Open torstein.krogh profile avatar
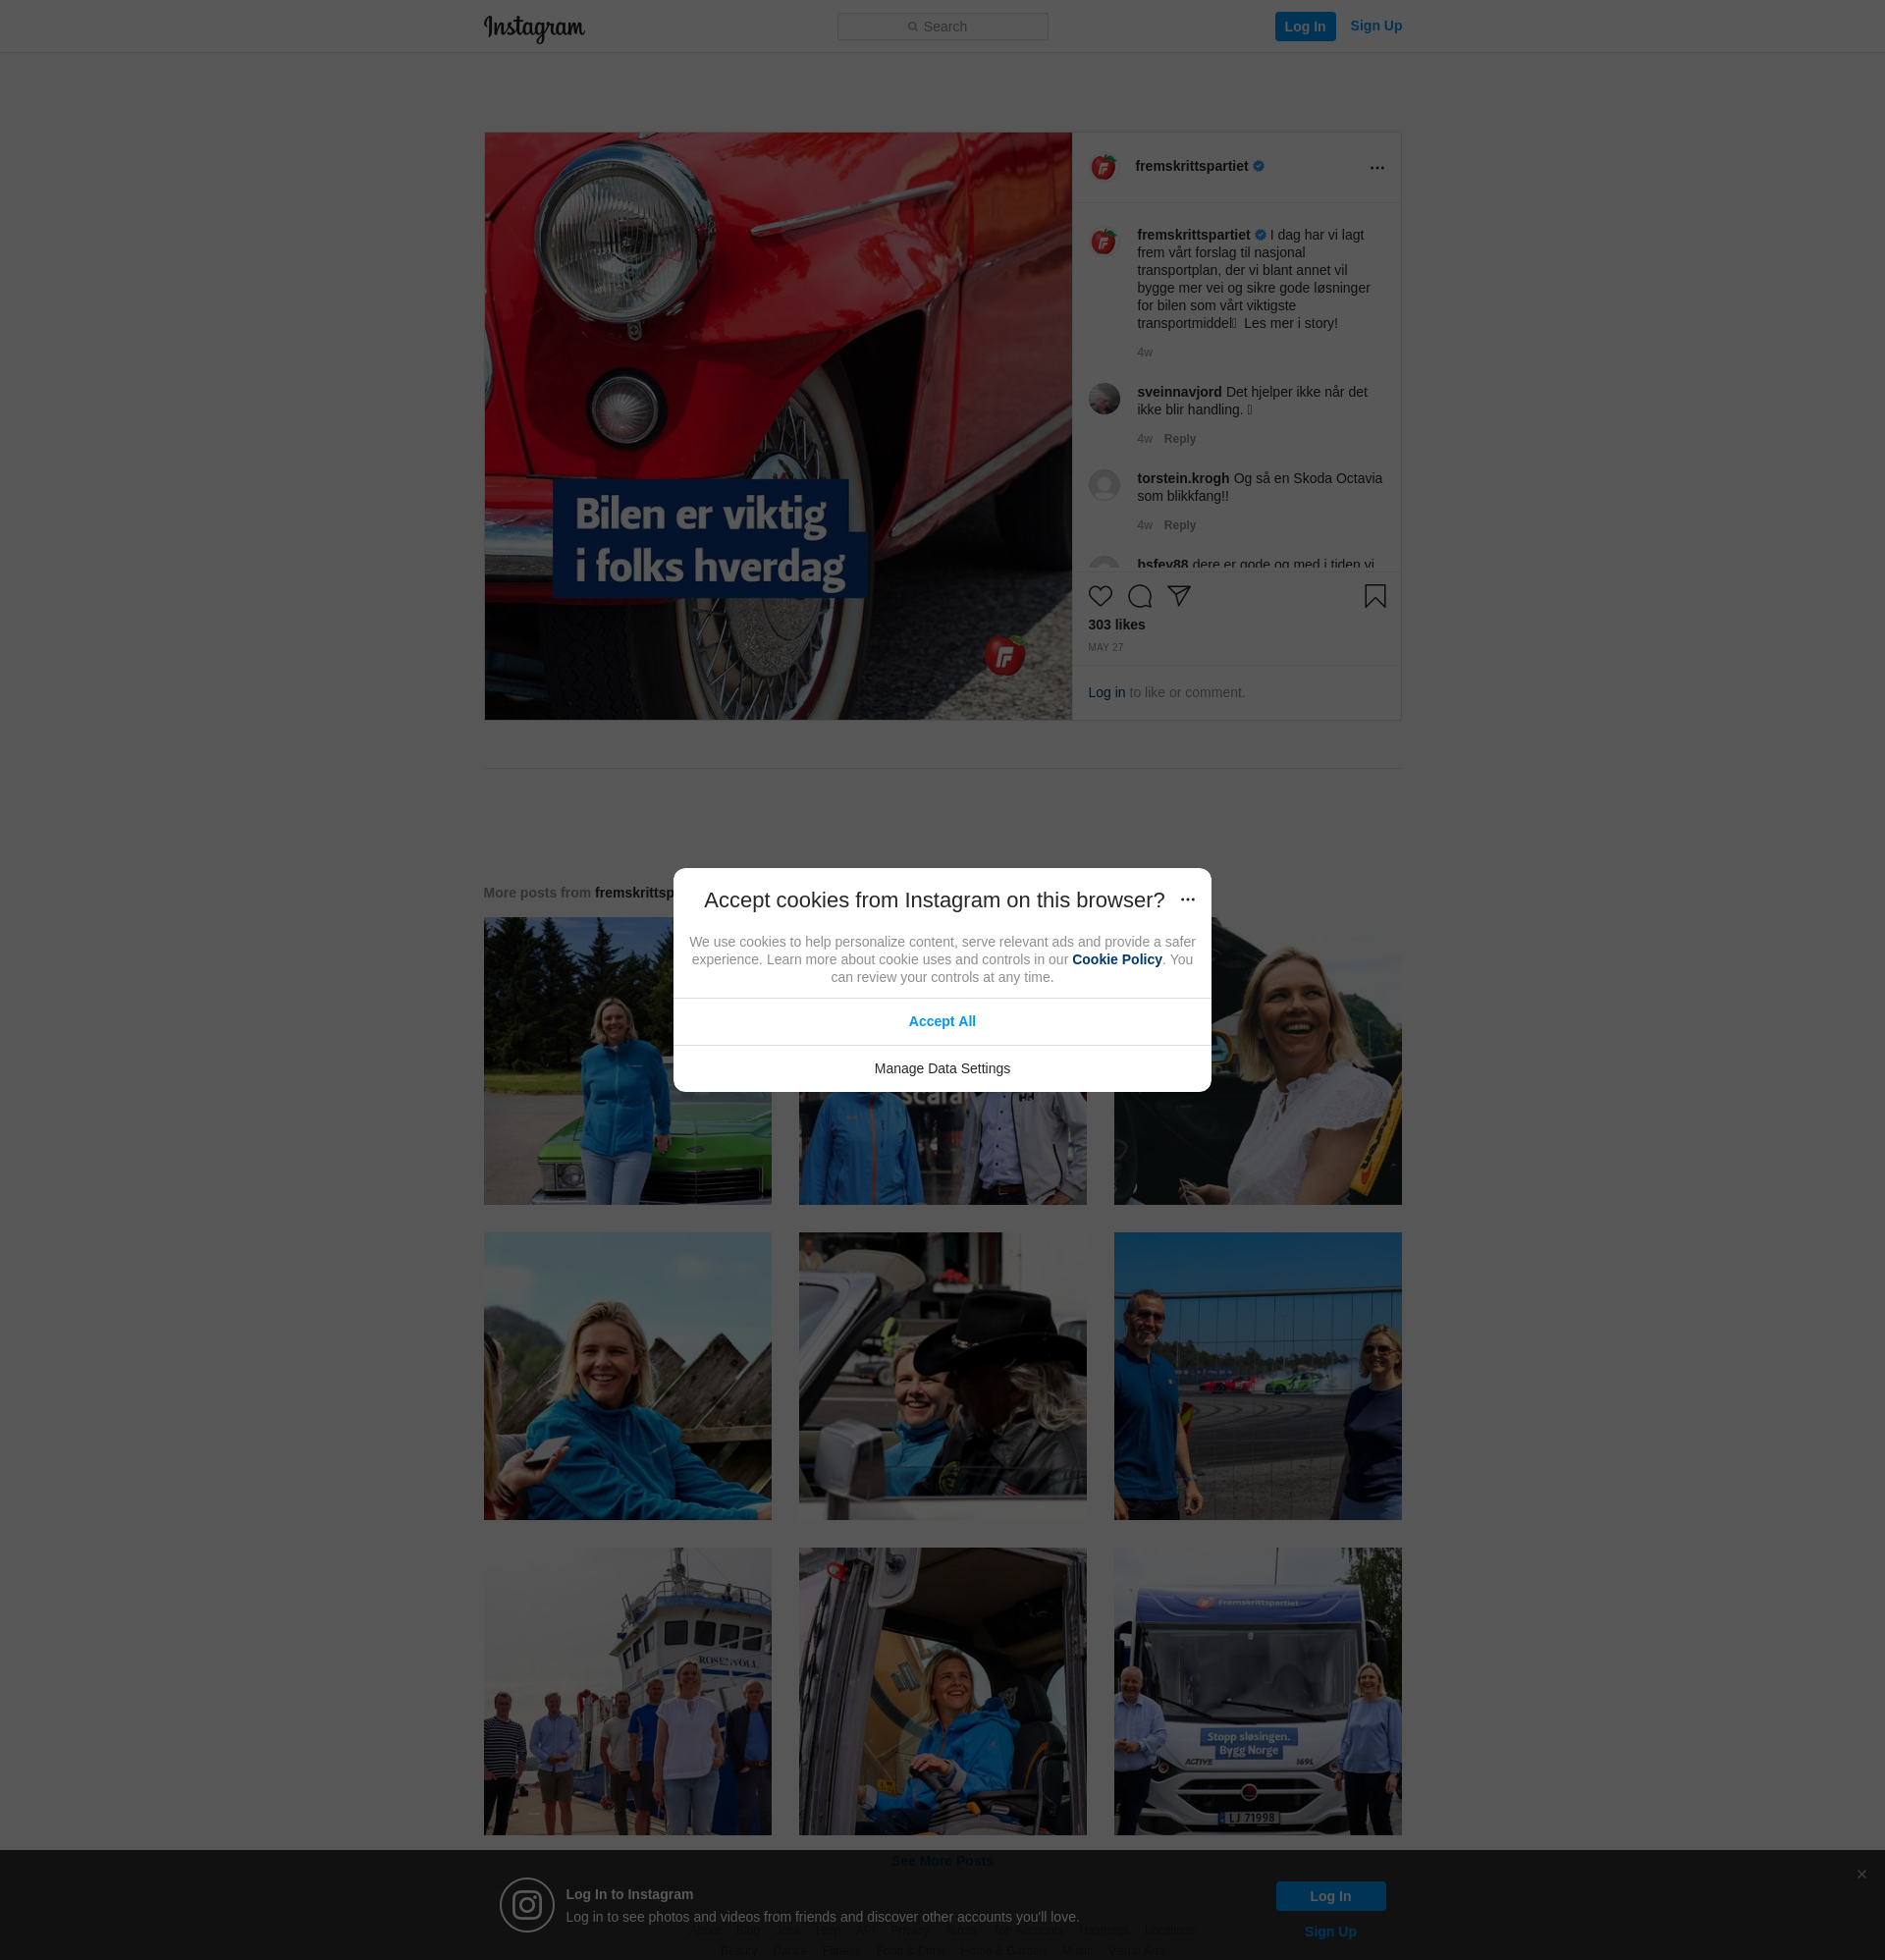Screen dimensions: 1885x1960 pos(1103,485)
